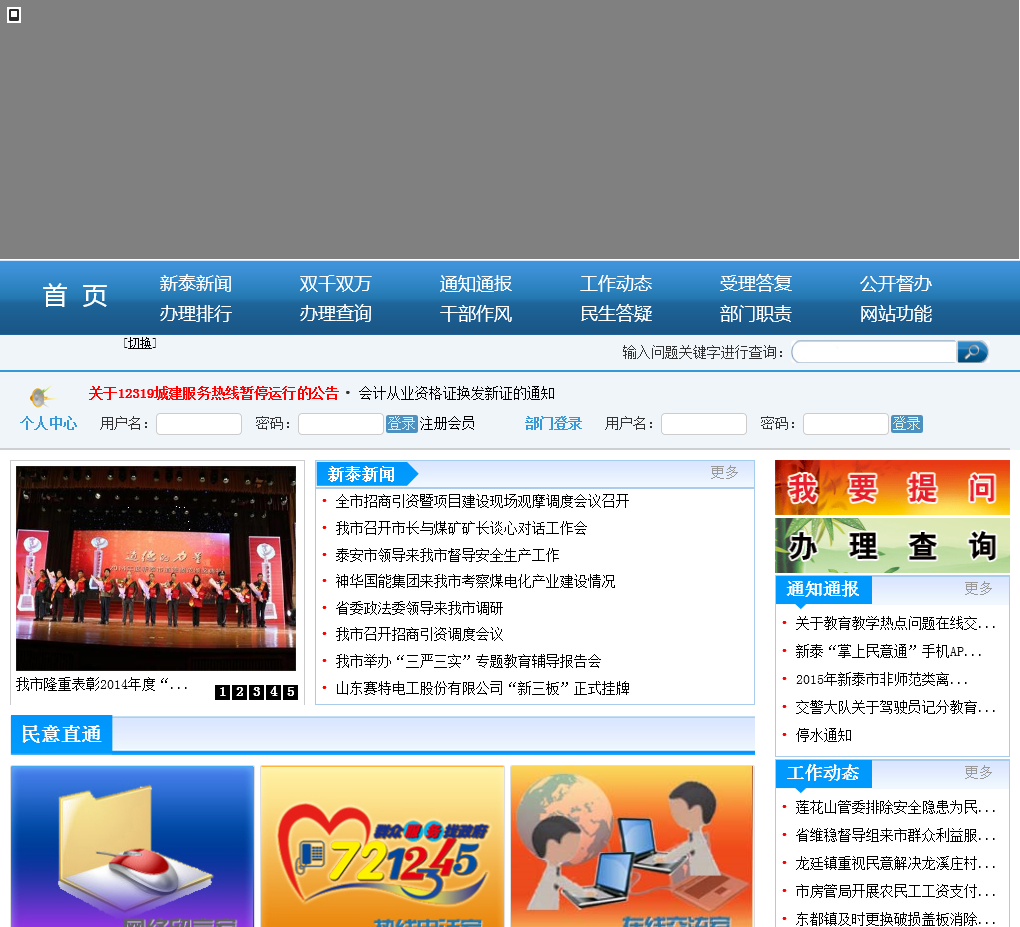Viewport: 1020px width, 927px height.
Task: Open 工作动态 in the navigation bar
Action: point(616,284)
